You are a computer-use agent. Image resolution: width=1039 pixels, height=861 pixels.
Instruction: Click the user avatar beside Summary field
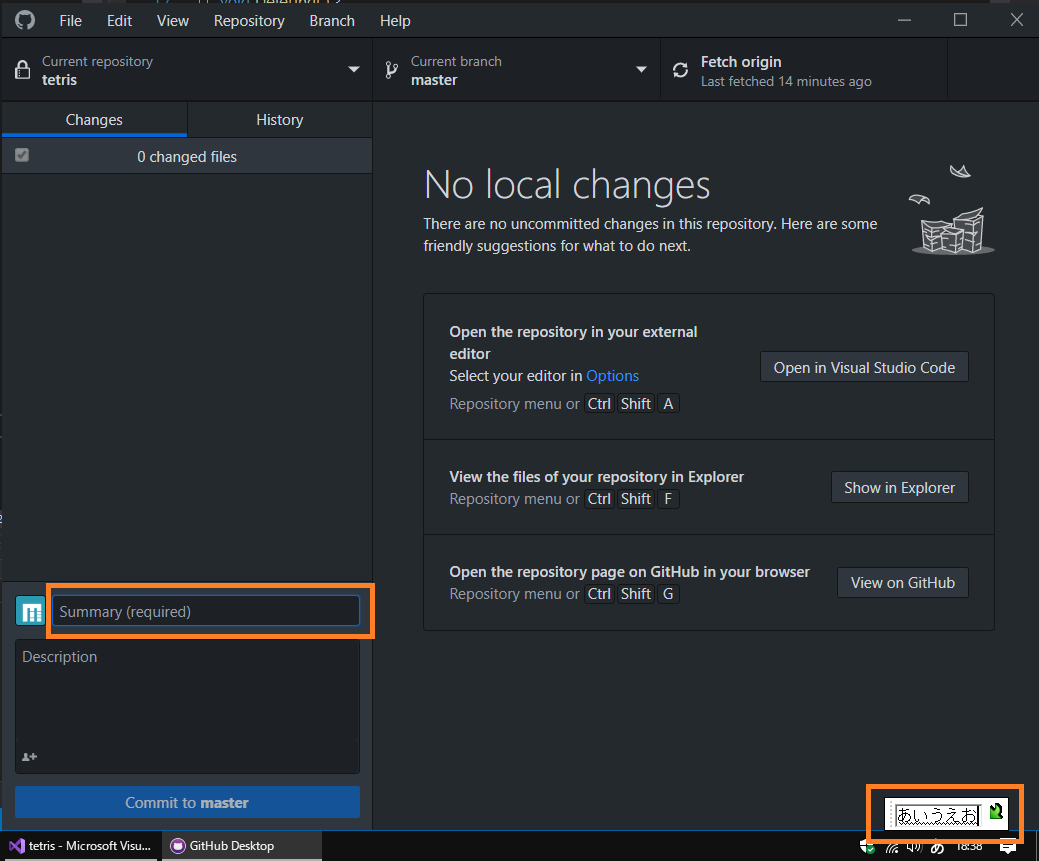(30, 611)
